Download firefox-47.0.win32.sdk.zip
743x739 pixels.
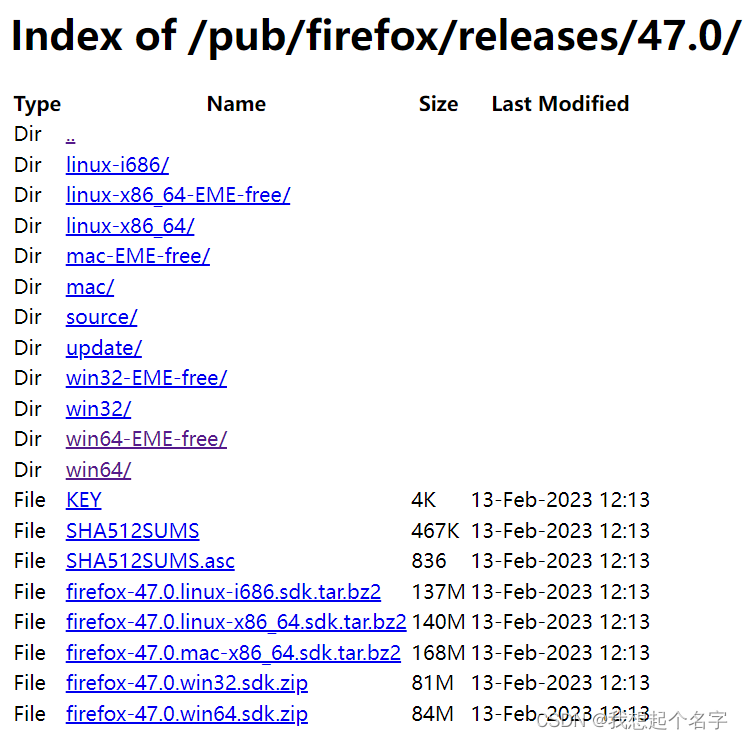[187, 684]
